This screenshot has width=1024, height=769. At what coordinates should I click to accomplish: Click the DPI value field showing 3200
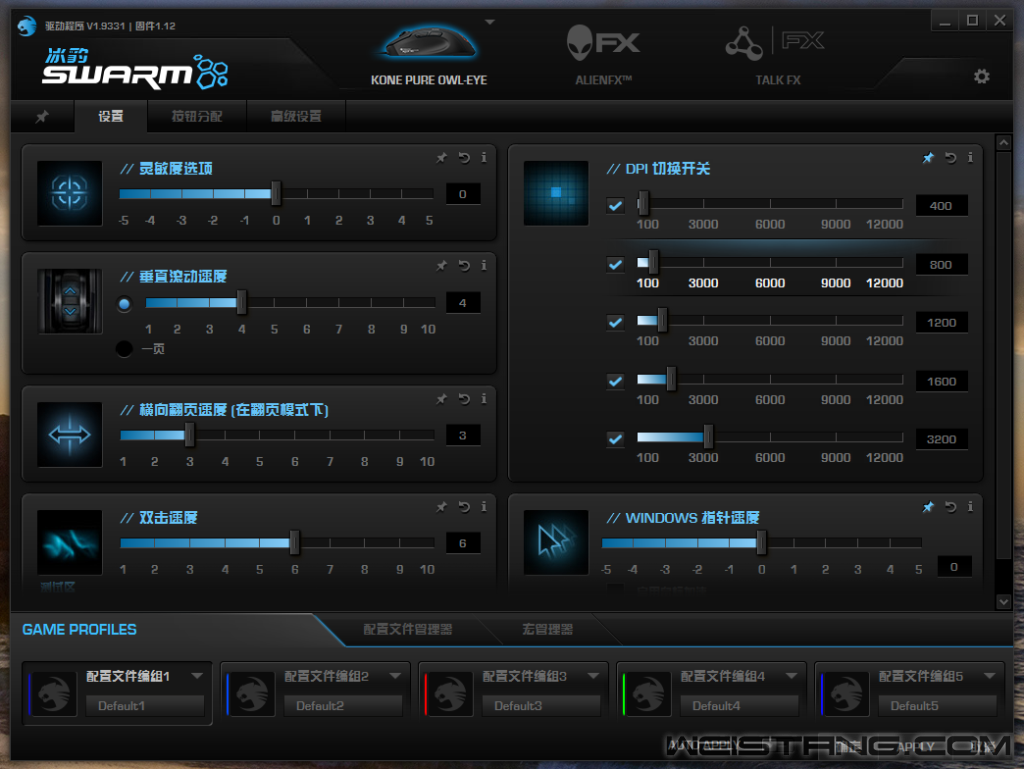tap(941, 439)
